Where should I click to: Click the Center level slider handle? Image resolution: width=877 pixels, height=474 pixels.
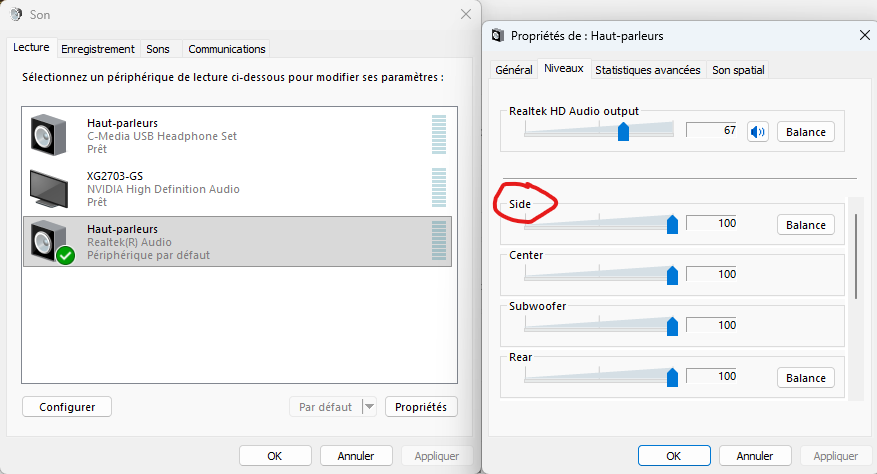coord(672,275)
